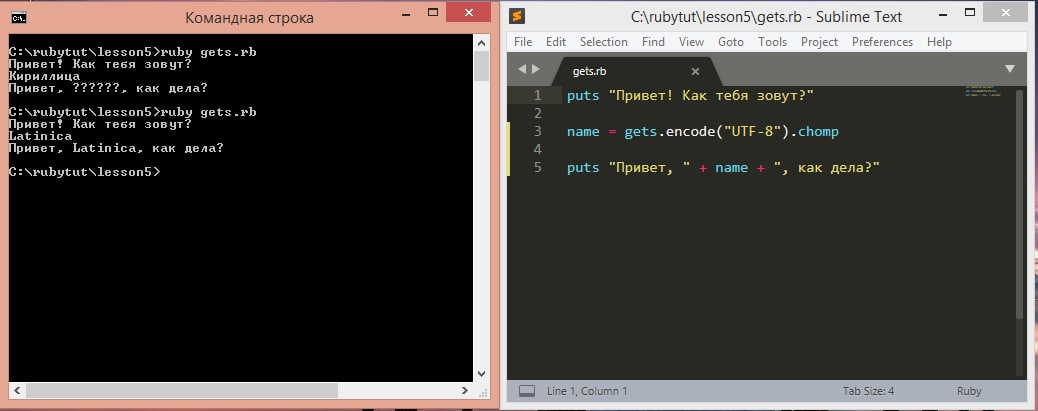The width and height of the screenshot is (1038, 411).
Task: Click code line name = gets.encode("UTF-8").chomp
Action: (x=702, y=132)
